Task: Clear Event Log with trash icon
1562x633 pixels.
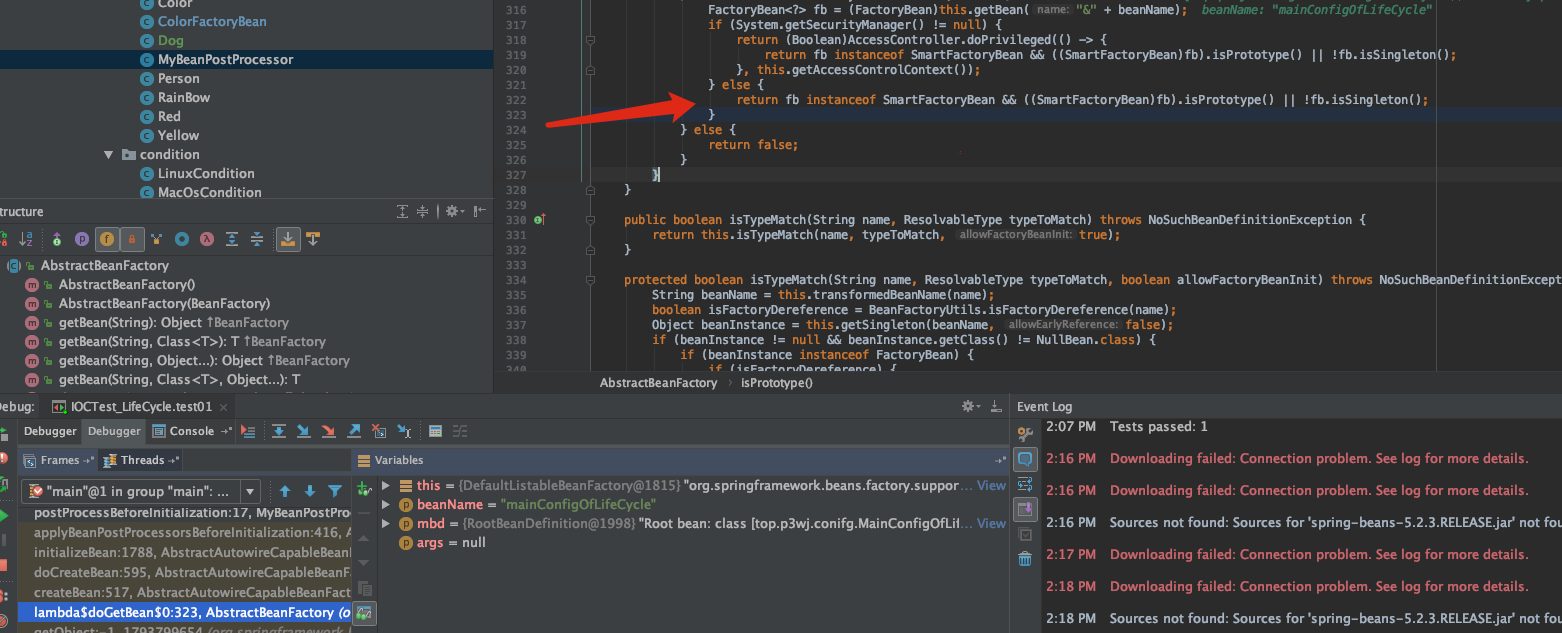Action: pyautogui.click(x=1025, y=559)
